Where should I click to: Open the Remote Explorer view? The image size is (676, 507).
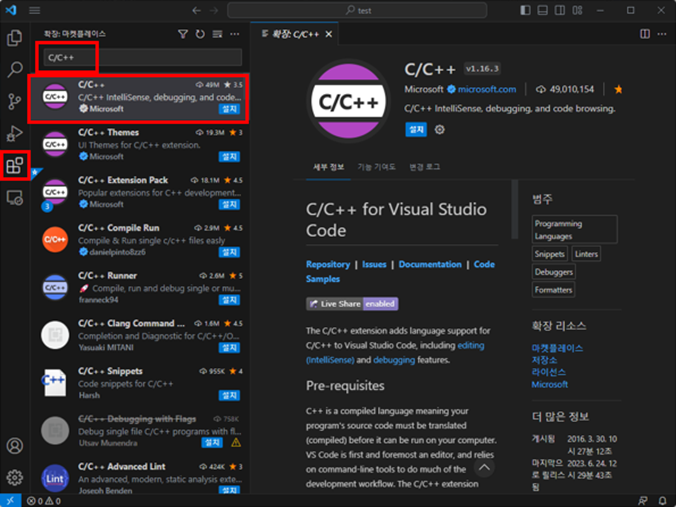pos(15,198)
